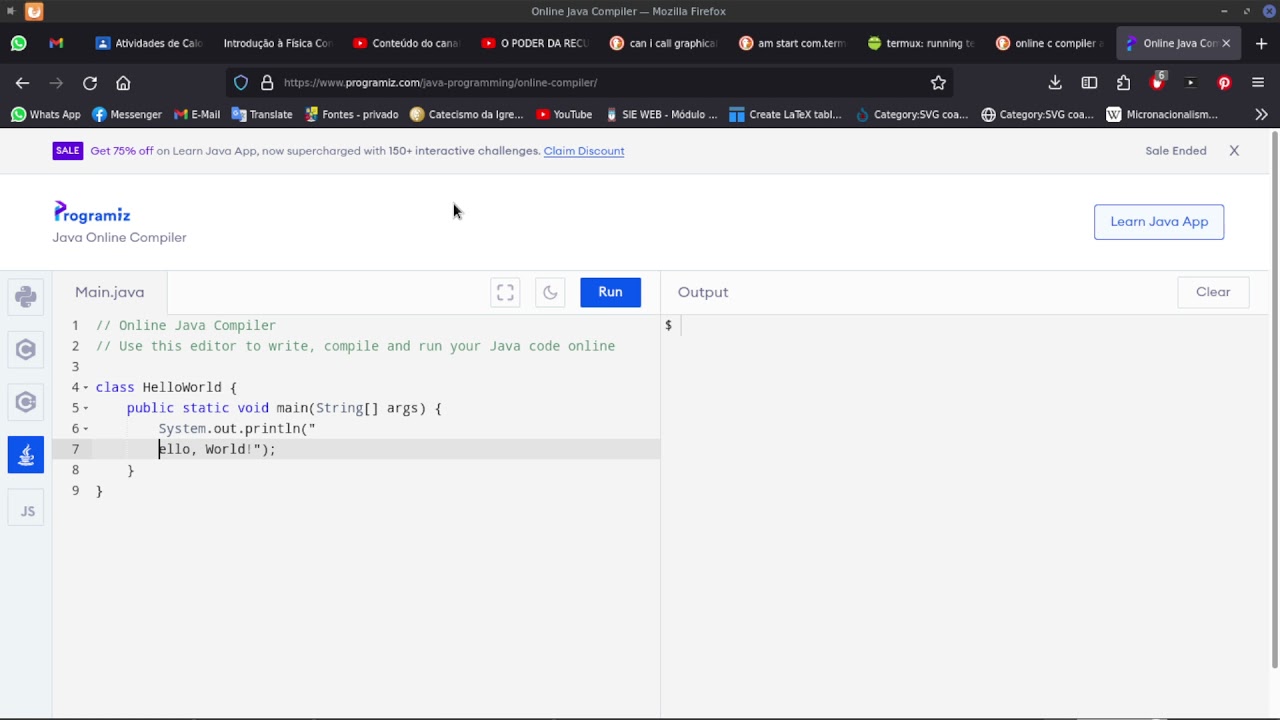Open Translate bookmark
Screen dimensions: 1280x720
coord(262,114)
